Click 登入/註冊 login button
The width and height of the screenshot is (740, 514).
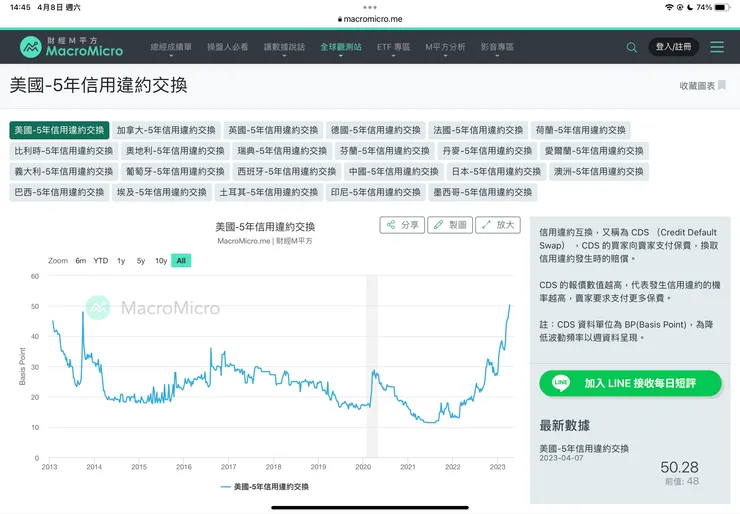click(x=673, y=47)
